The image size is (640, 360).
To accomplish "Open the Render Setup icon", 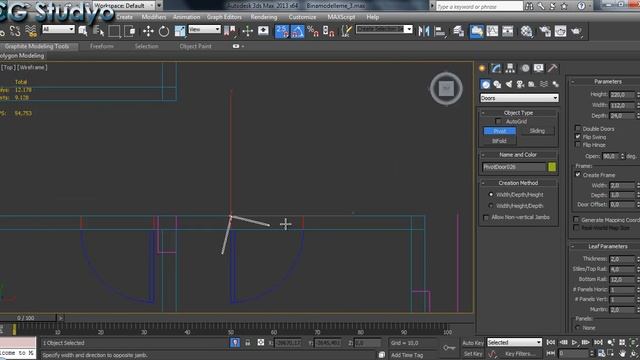I will click(x=545, y=31).
